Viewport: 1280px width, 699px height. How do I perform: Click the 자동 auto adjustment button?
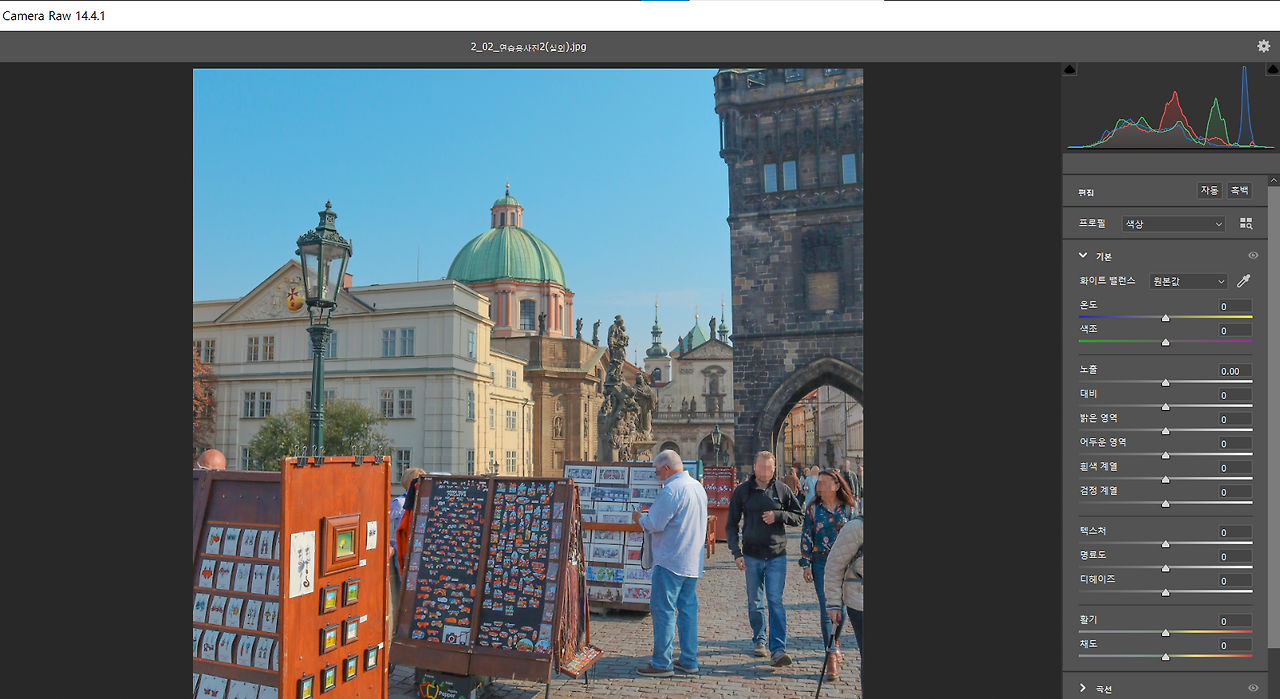(x=1210, y=191)
